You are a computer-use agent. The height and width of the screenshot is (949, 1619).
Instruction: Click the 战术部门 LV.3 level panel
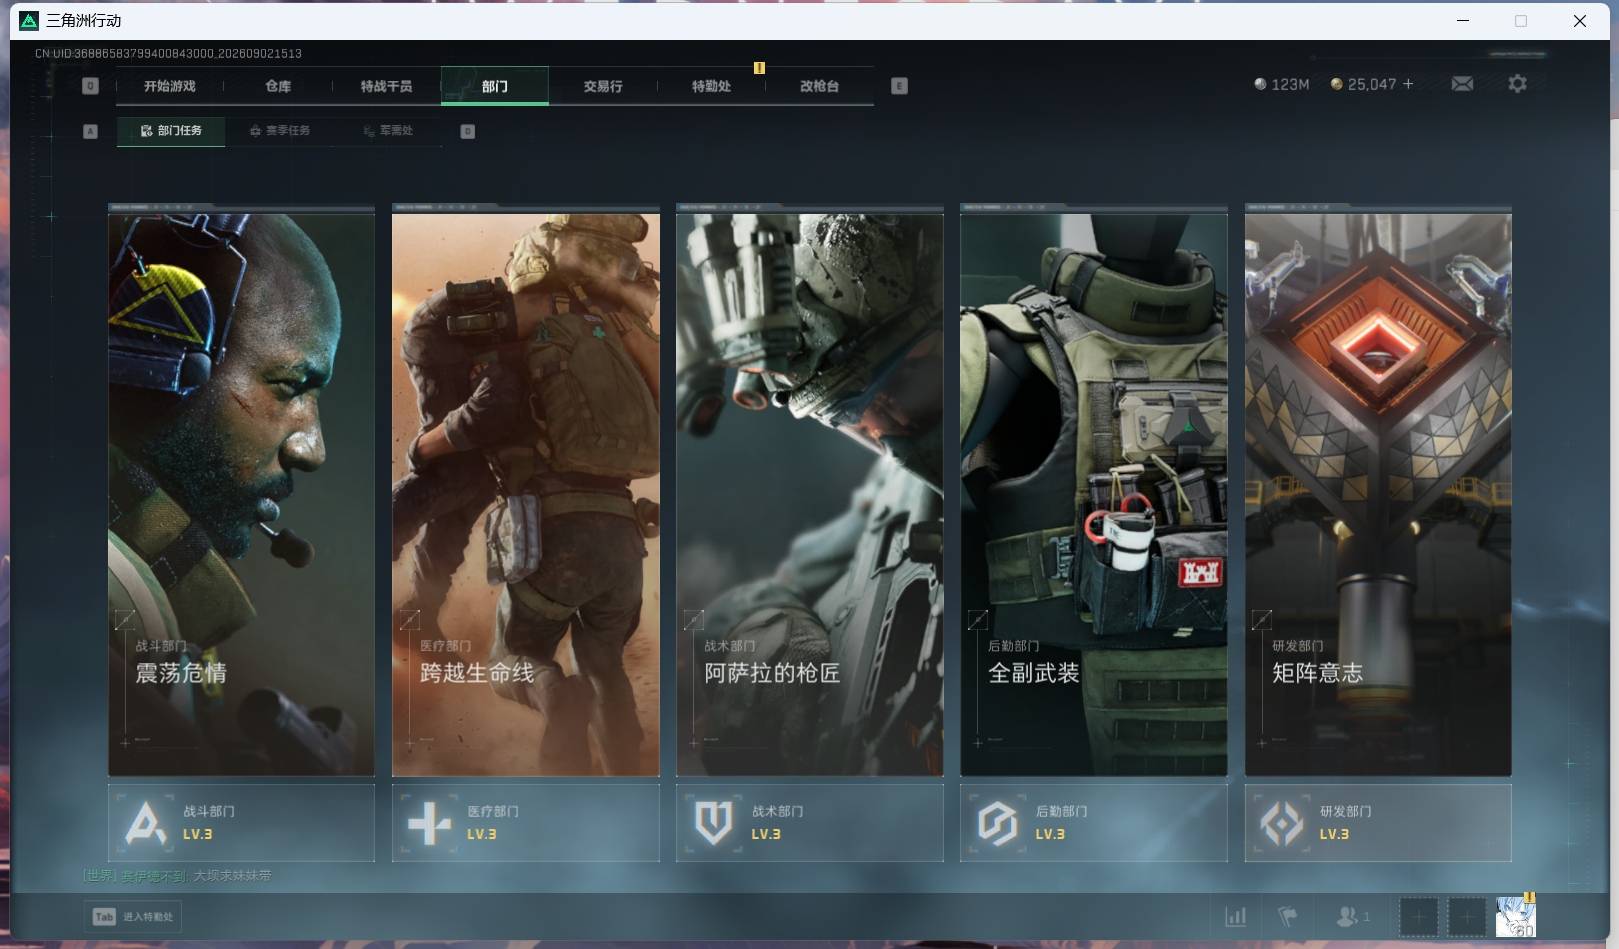point(810,823)
